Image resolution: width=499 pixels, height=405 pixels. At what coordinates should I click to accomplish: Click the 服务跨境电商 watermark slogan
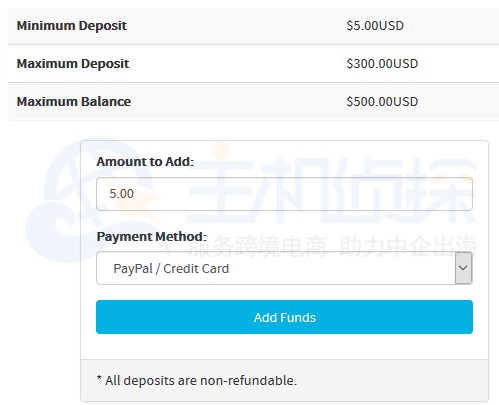pyautogui.click(x=257, y=246)
